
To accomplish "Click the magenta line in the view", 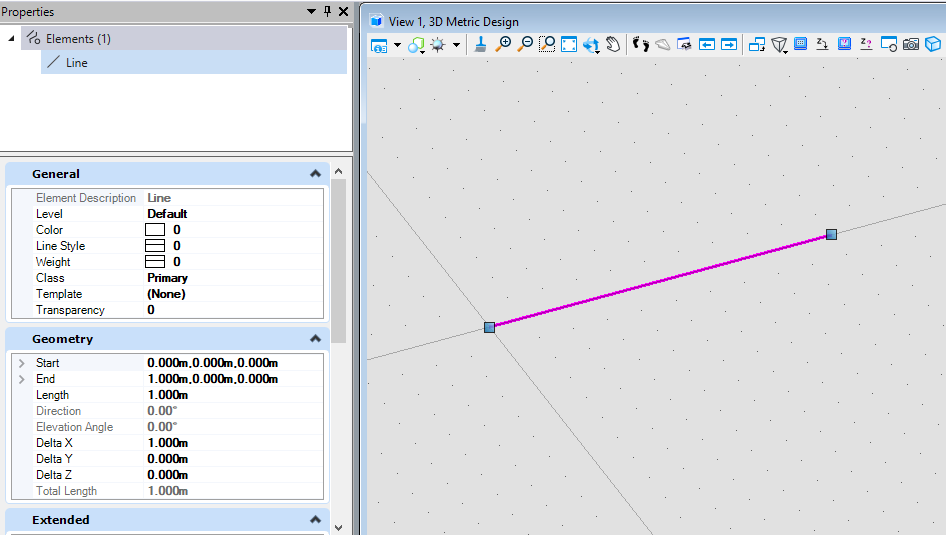I will coord(661,281).
